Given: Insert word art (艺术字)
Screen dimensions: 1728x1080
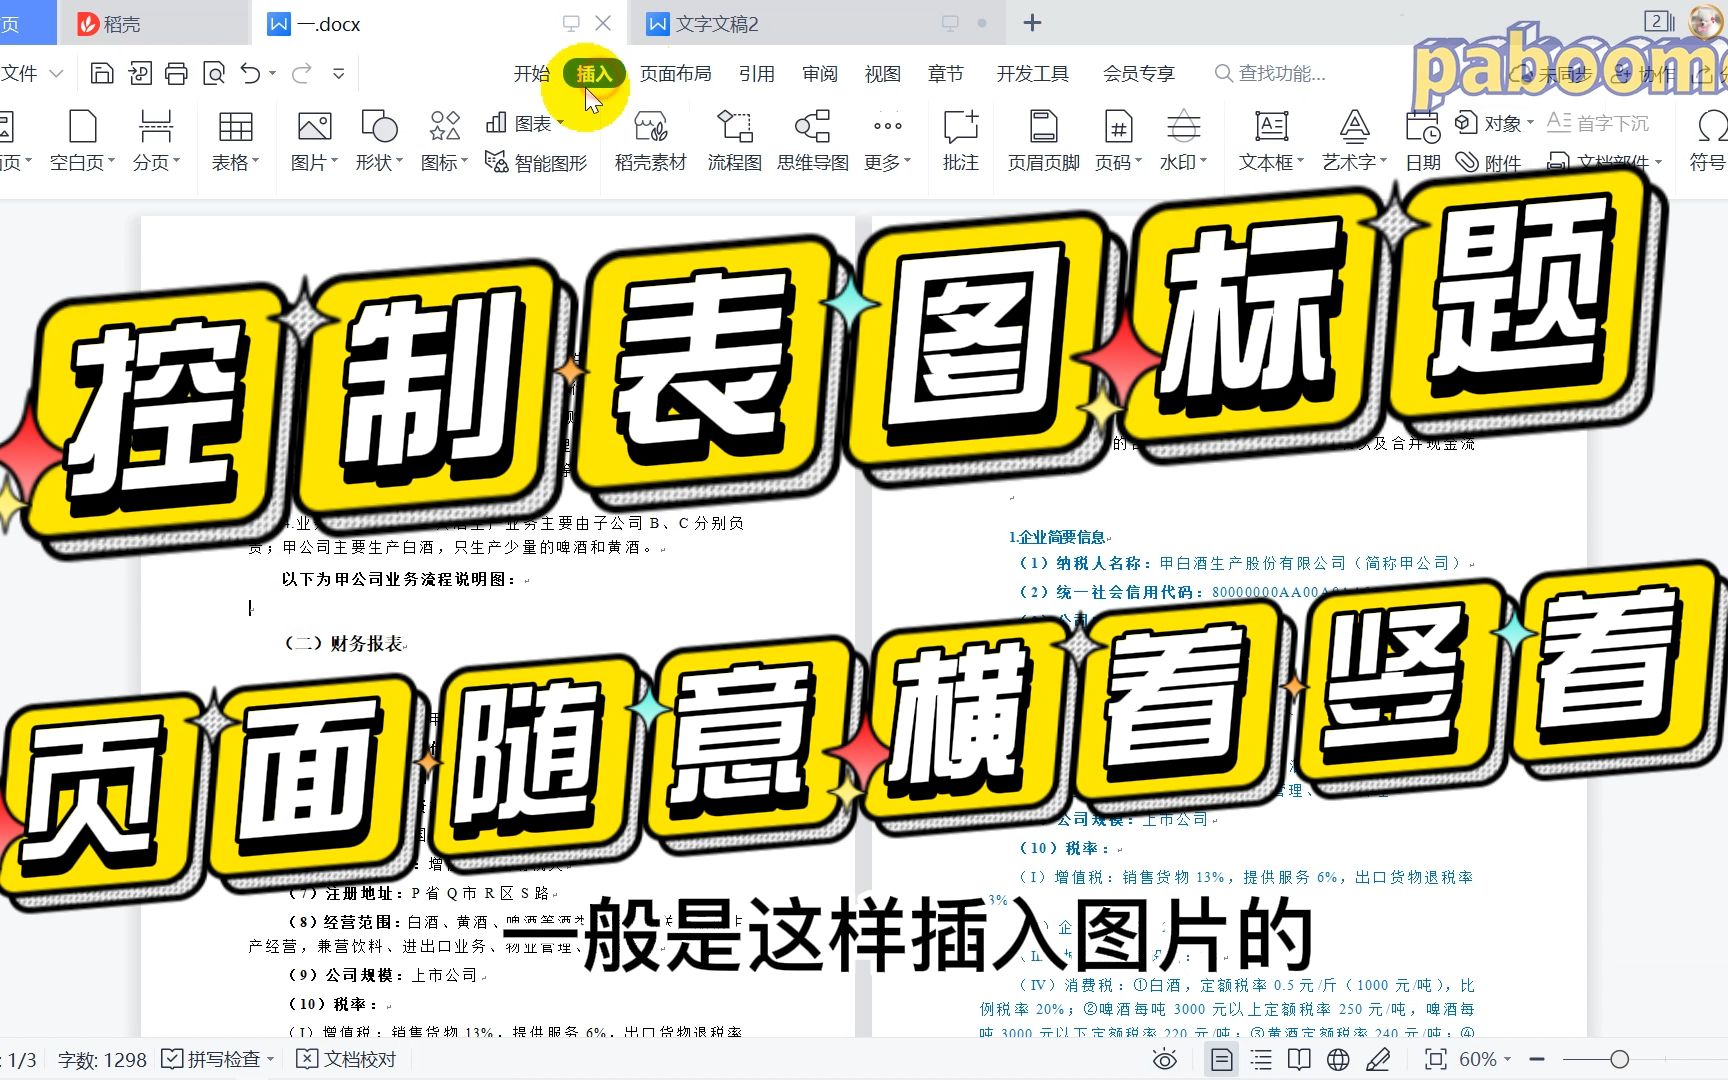Looking at the screenshot, I should [x=1354, y=140].
